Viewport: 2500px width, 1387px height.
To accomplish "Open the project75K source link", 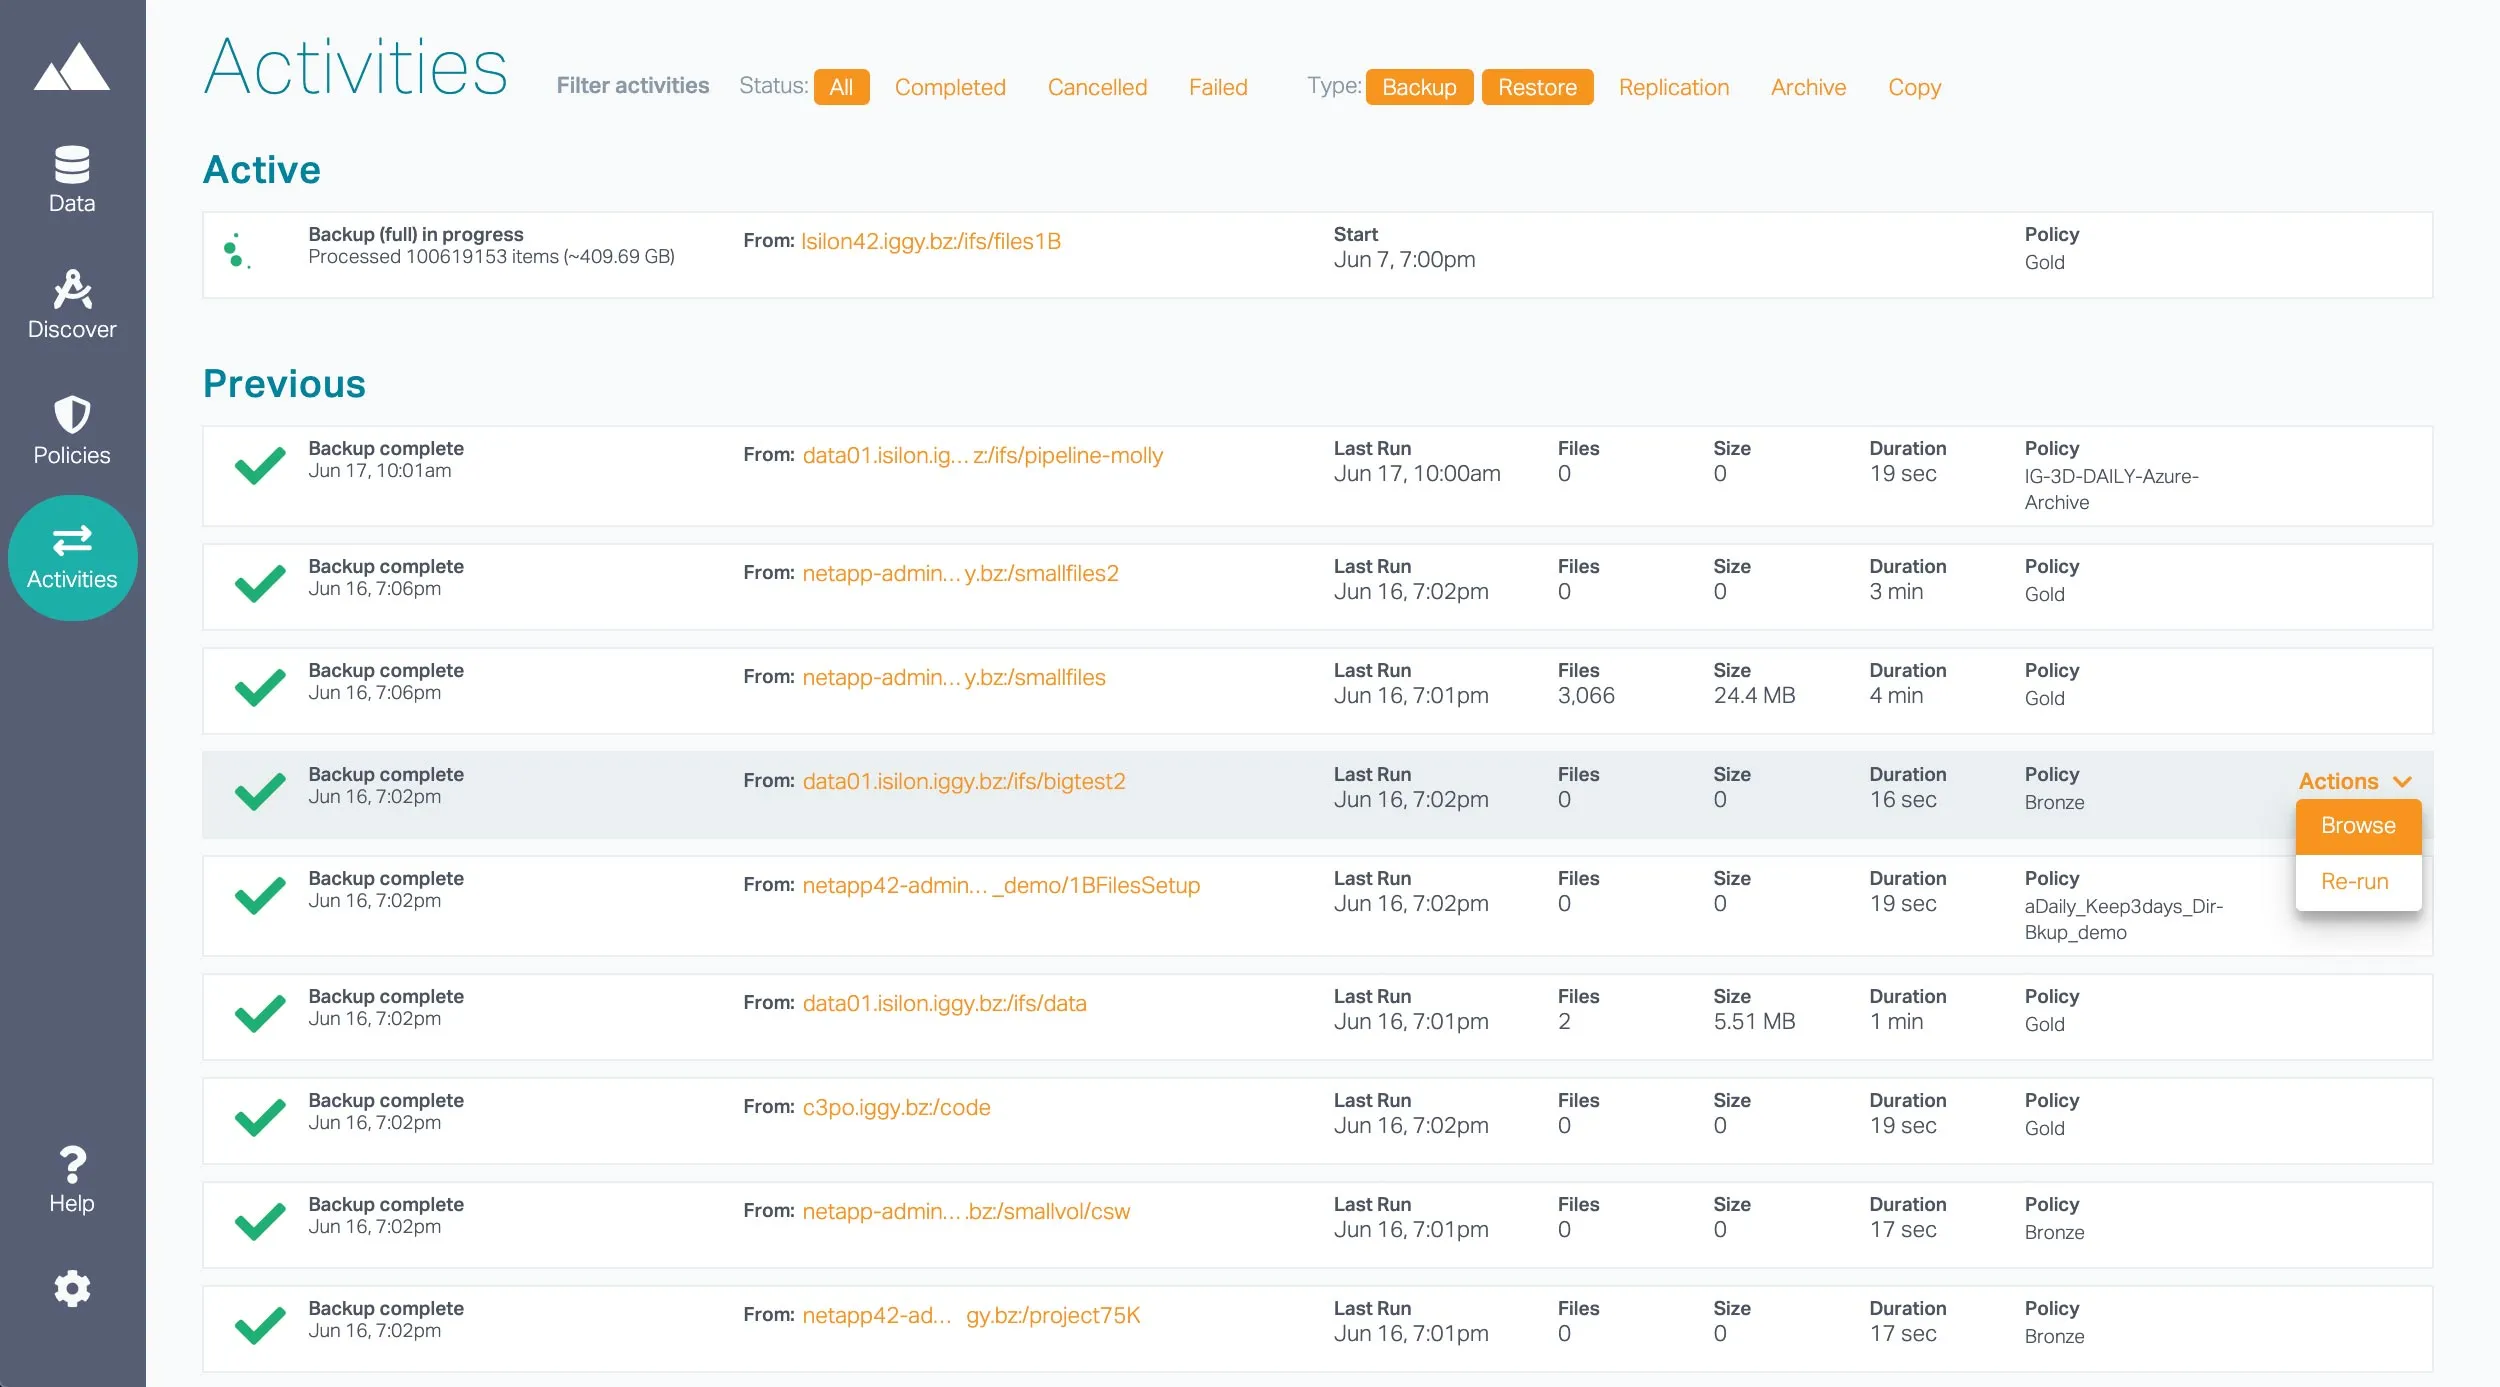I will (x=971, y=1315).
